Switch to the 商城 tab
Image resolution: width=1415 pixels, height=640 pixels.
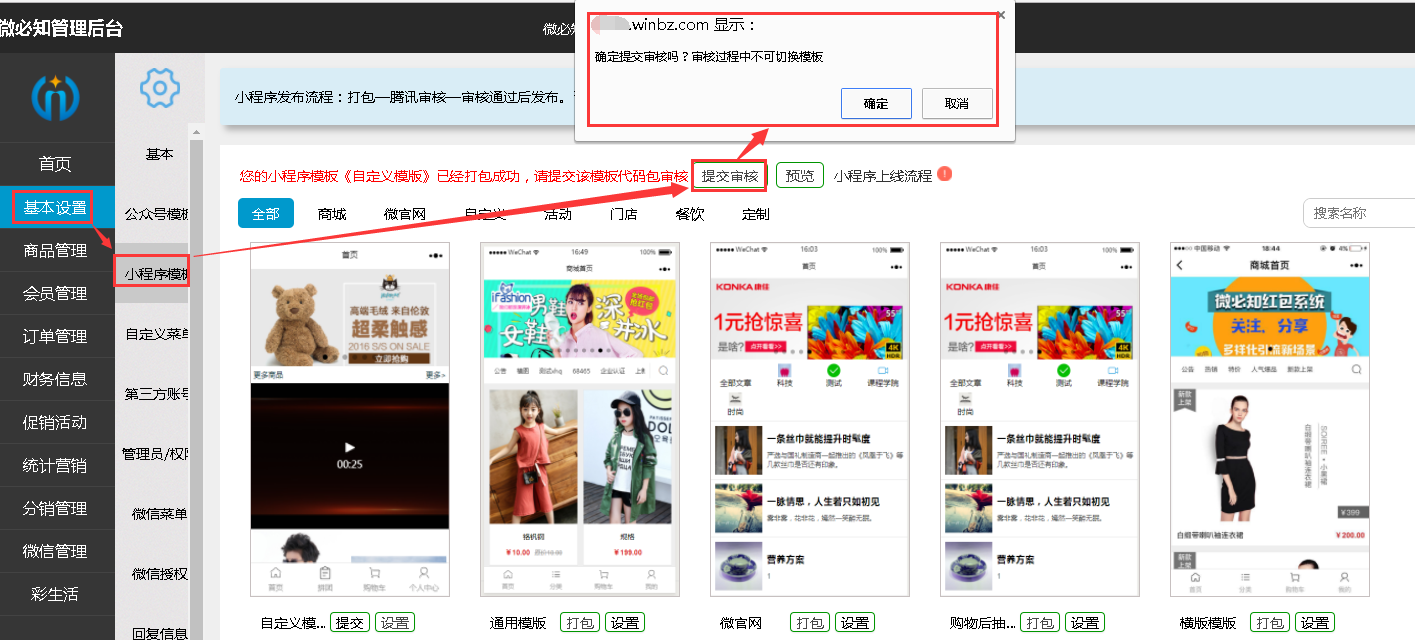[x=332, y=214]
